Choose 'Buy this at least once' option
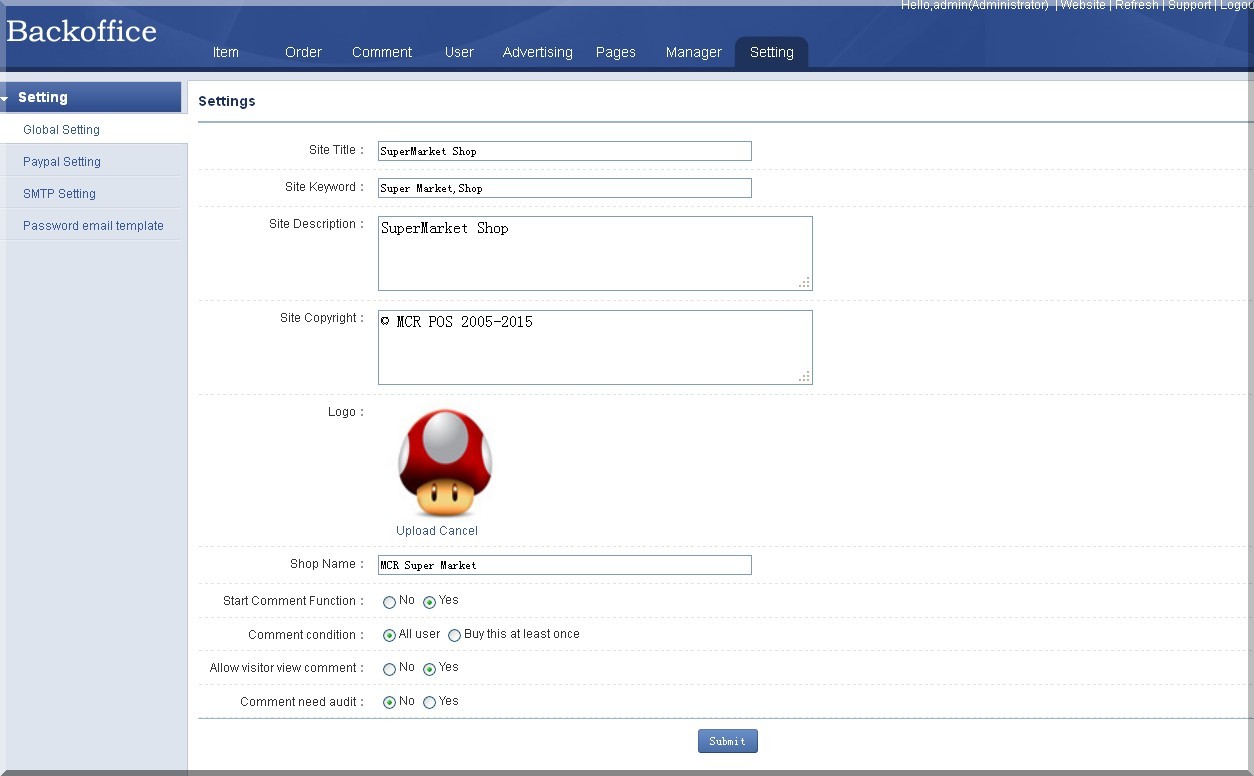1254x776 pixels. click(455, 635)
